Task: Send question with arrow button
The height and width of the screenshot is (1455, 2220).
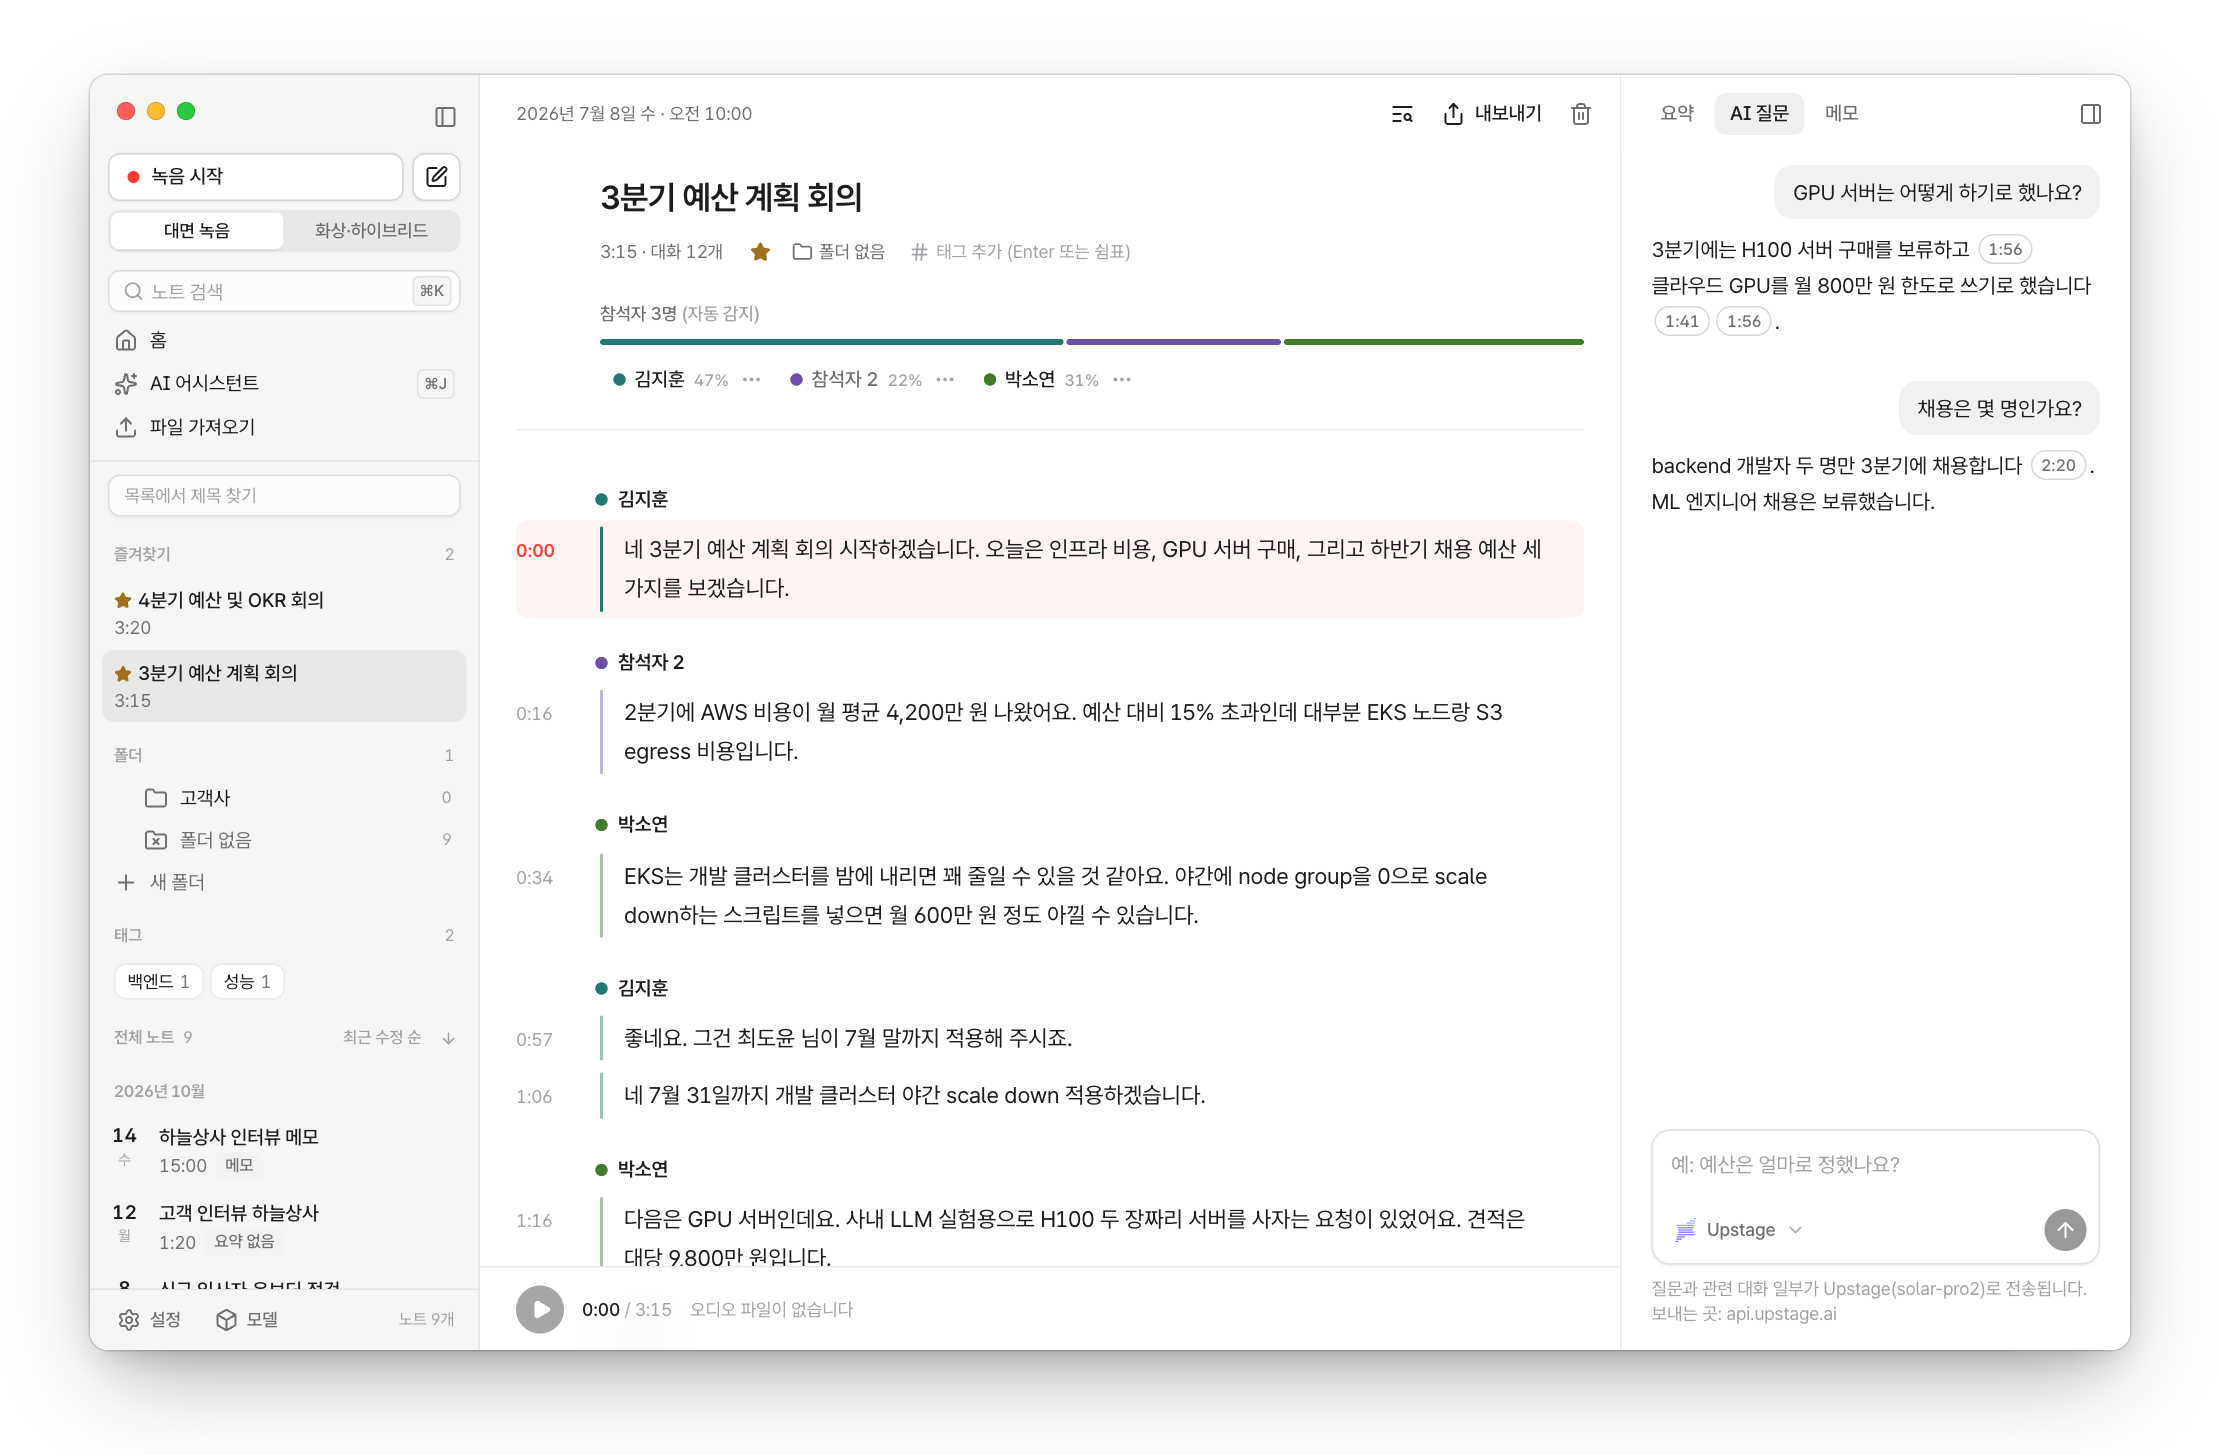Action: [2065, 1231]
